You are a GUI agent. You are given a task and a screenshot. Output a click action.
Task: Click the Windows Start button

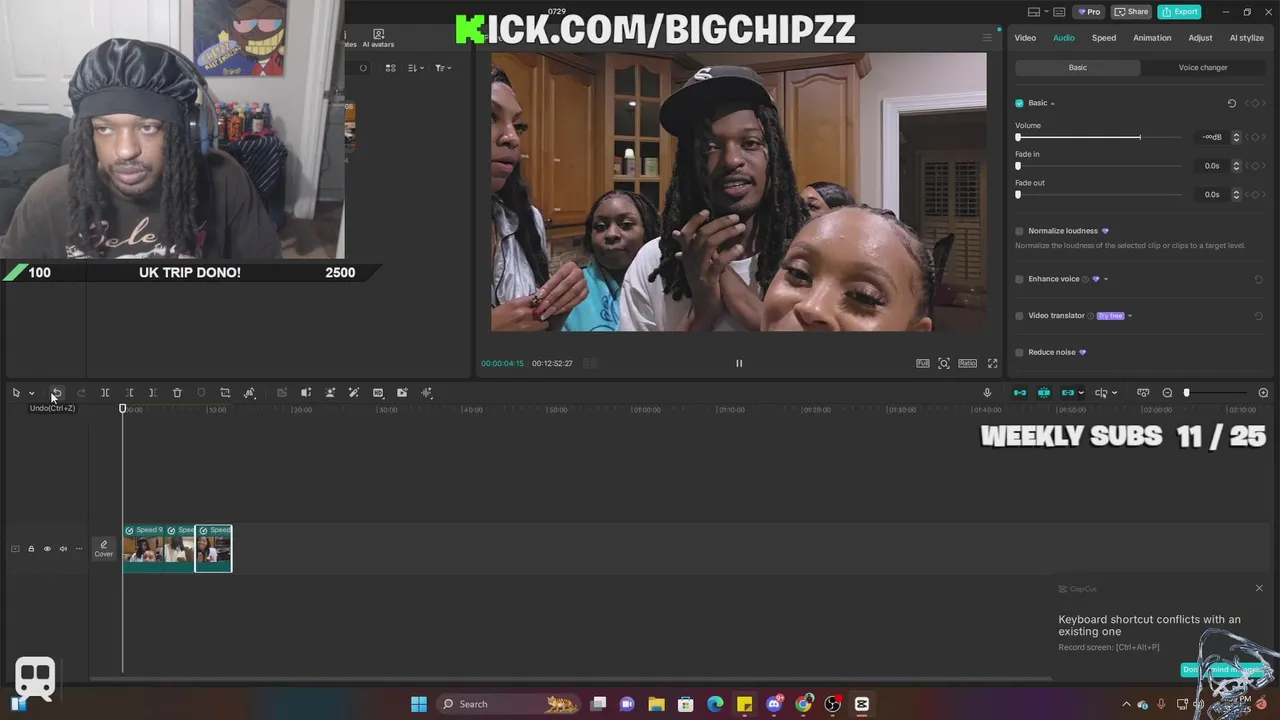tap(419, 704)
